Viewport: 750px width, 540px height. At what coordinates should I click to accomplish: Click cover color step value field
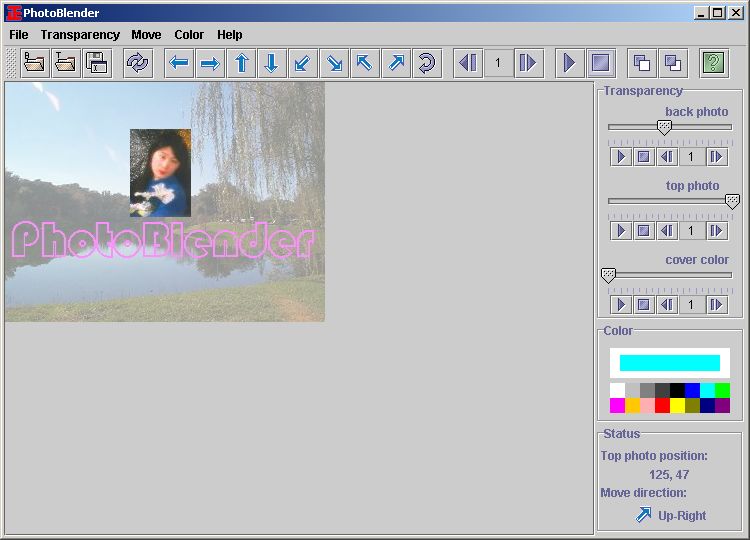[x=691, y=305]
